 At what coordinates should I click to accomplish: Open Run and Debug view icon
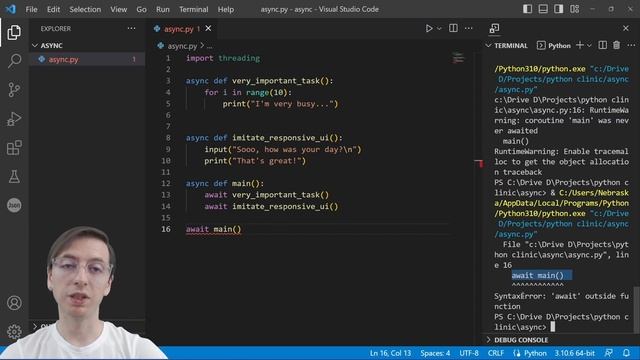14,119
